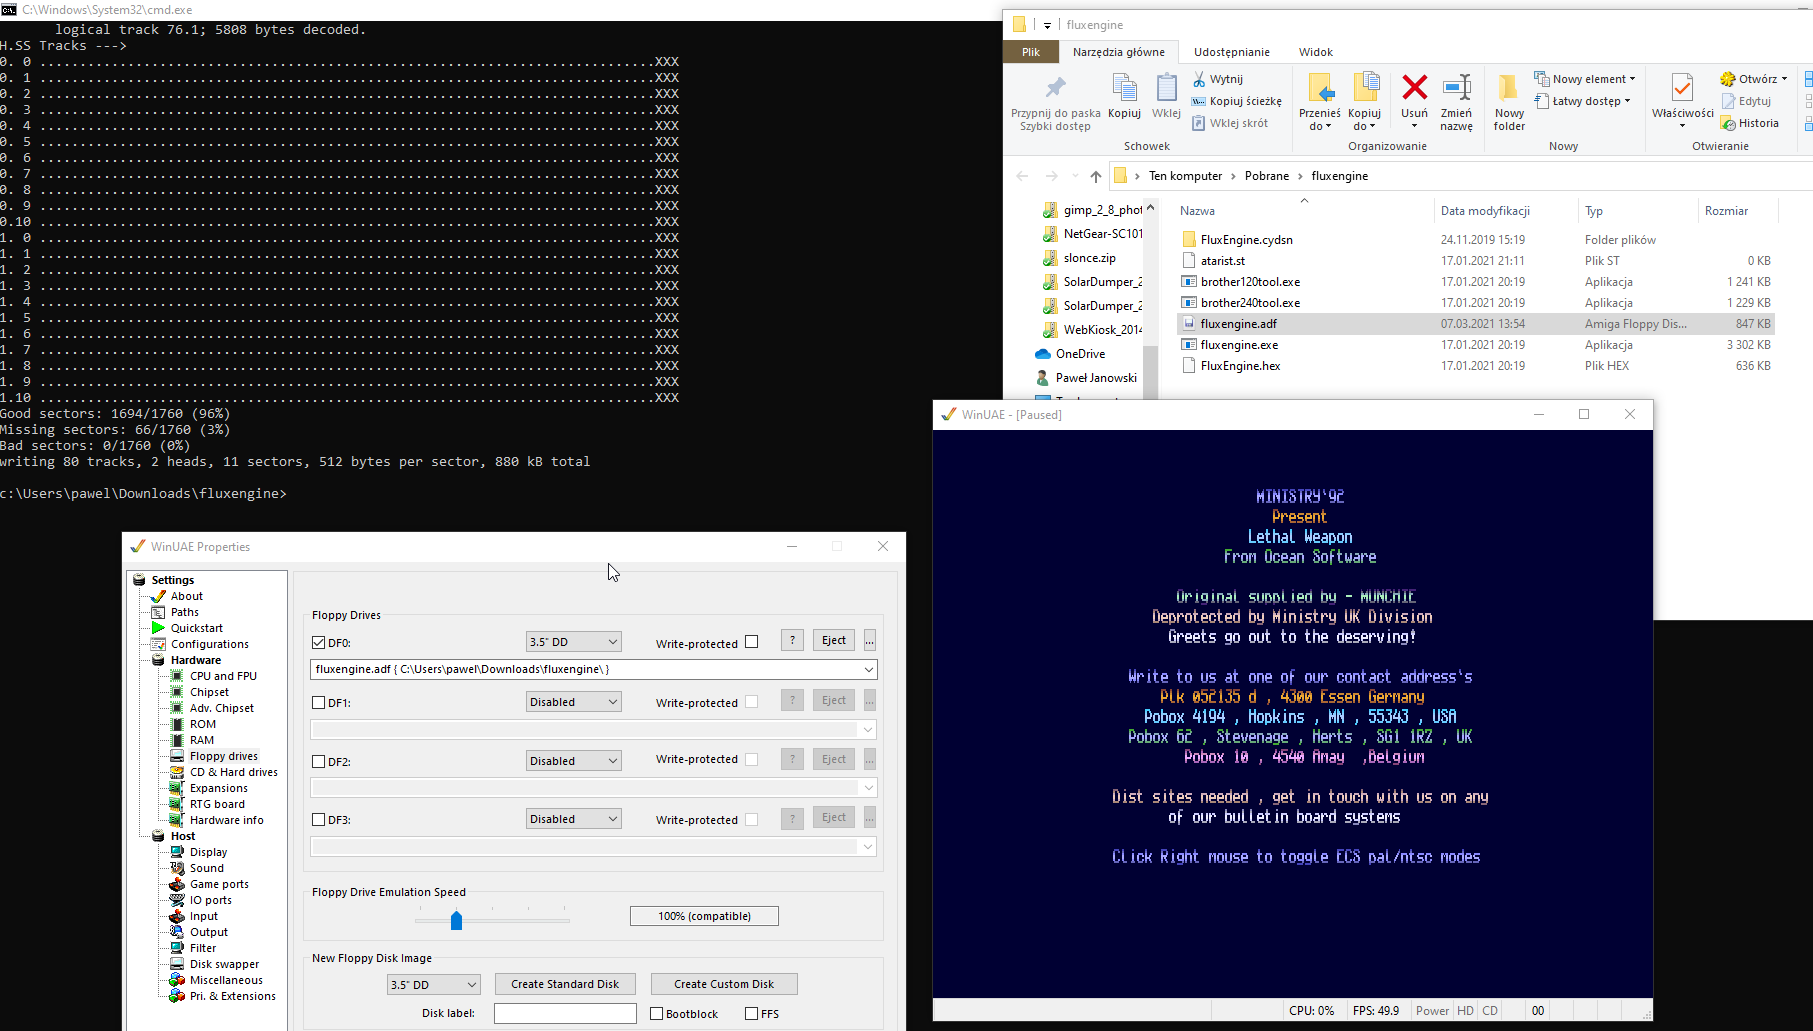The height and width of the screenshot is (1031, 1813).
Task: Open Expansions settings page
Action: (218, 788)
